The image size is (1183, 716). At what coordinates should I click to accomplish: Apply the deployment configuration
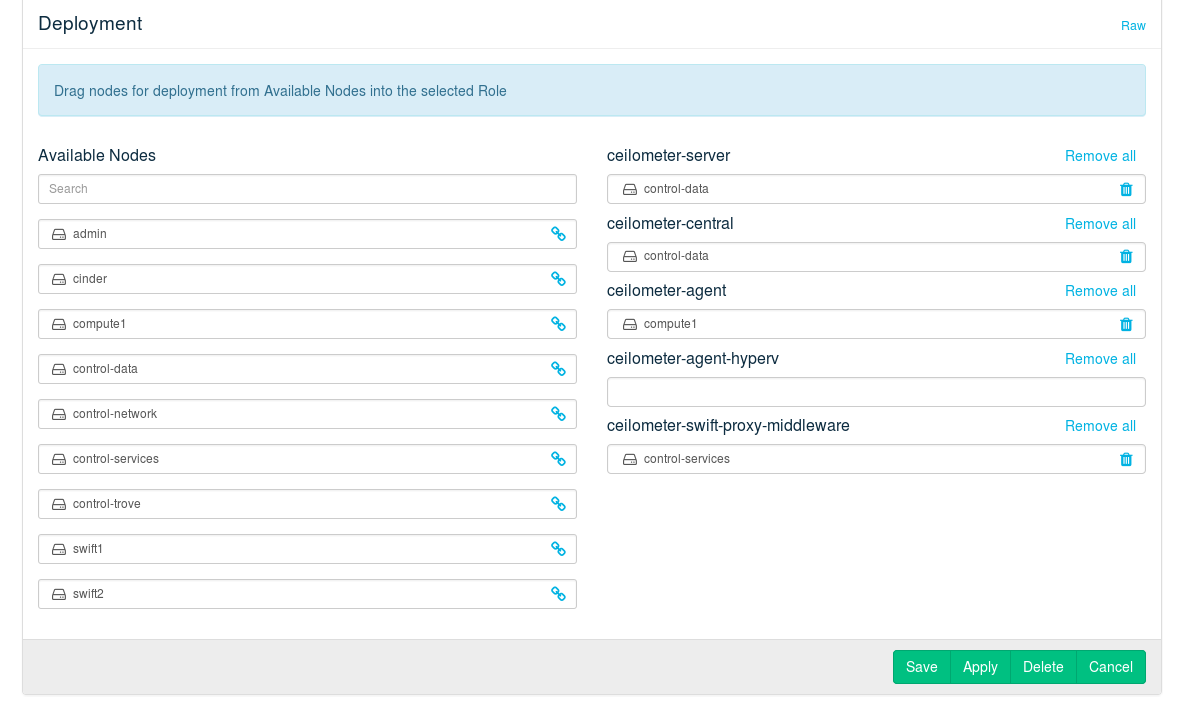(x=980, y=667)
